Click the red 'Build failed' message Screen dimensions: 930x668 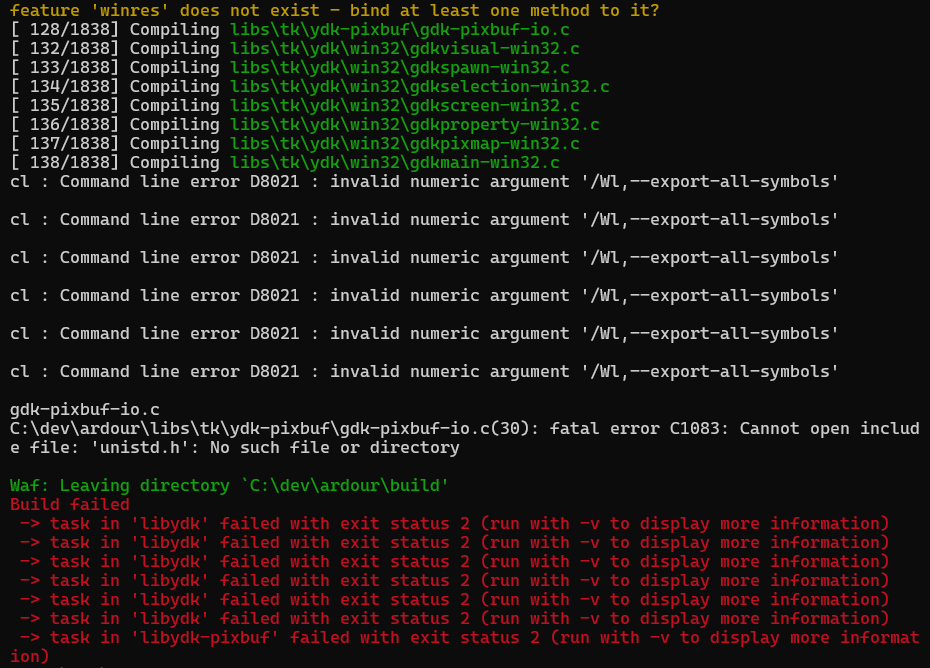point(69,504)
